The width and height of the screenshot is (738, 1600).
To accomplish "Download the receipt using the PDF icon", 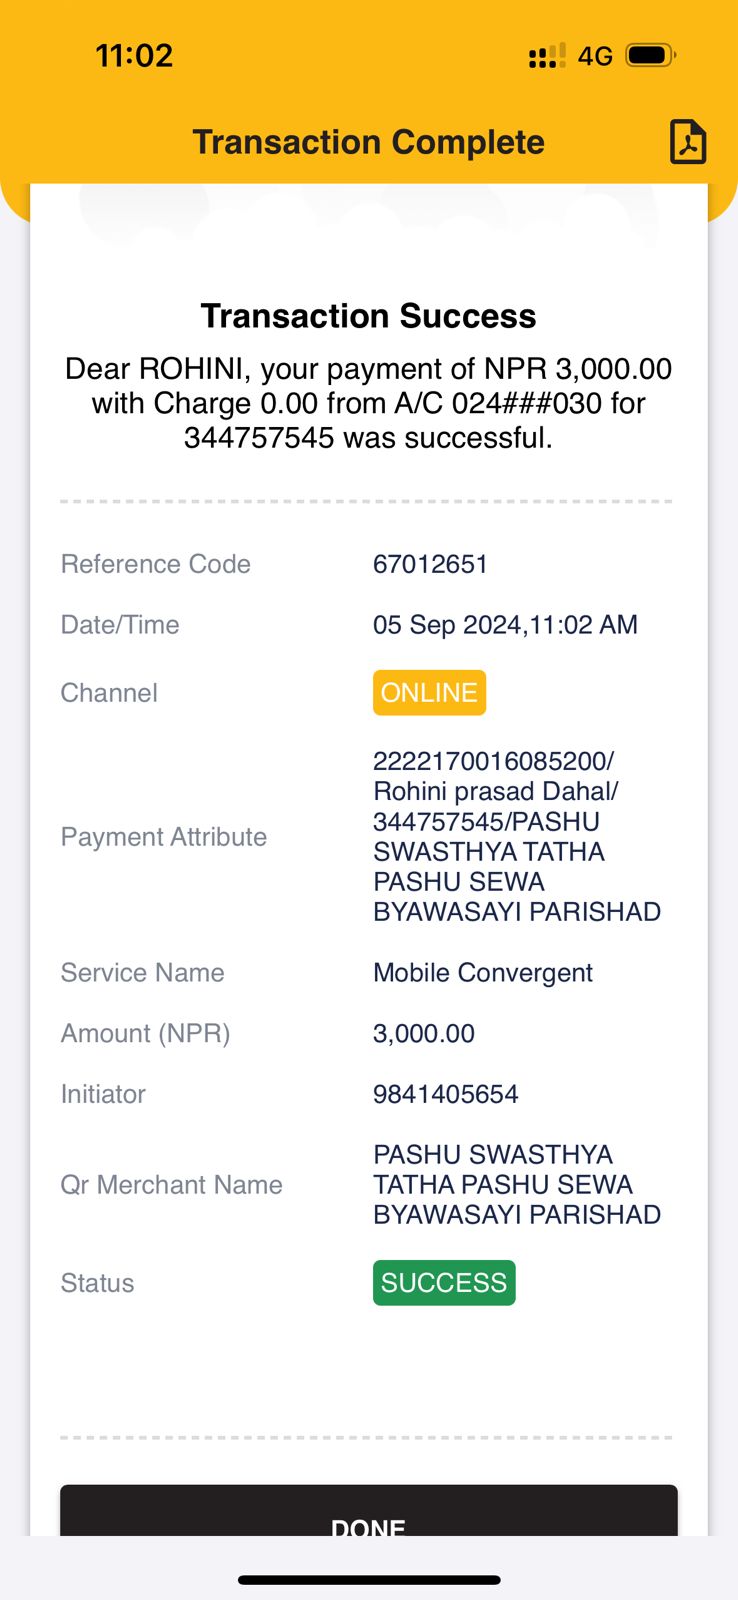I will tap(688, 141).
